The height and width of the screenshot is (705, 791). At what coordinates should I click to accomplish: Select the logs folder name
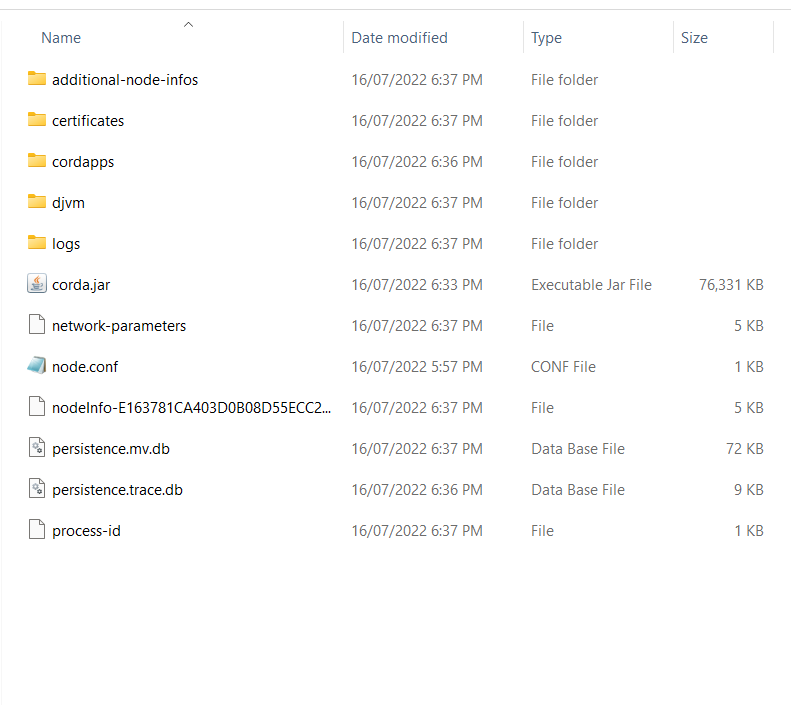[x=66, y=244]
